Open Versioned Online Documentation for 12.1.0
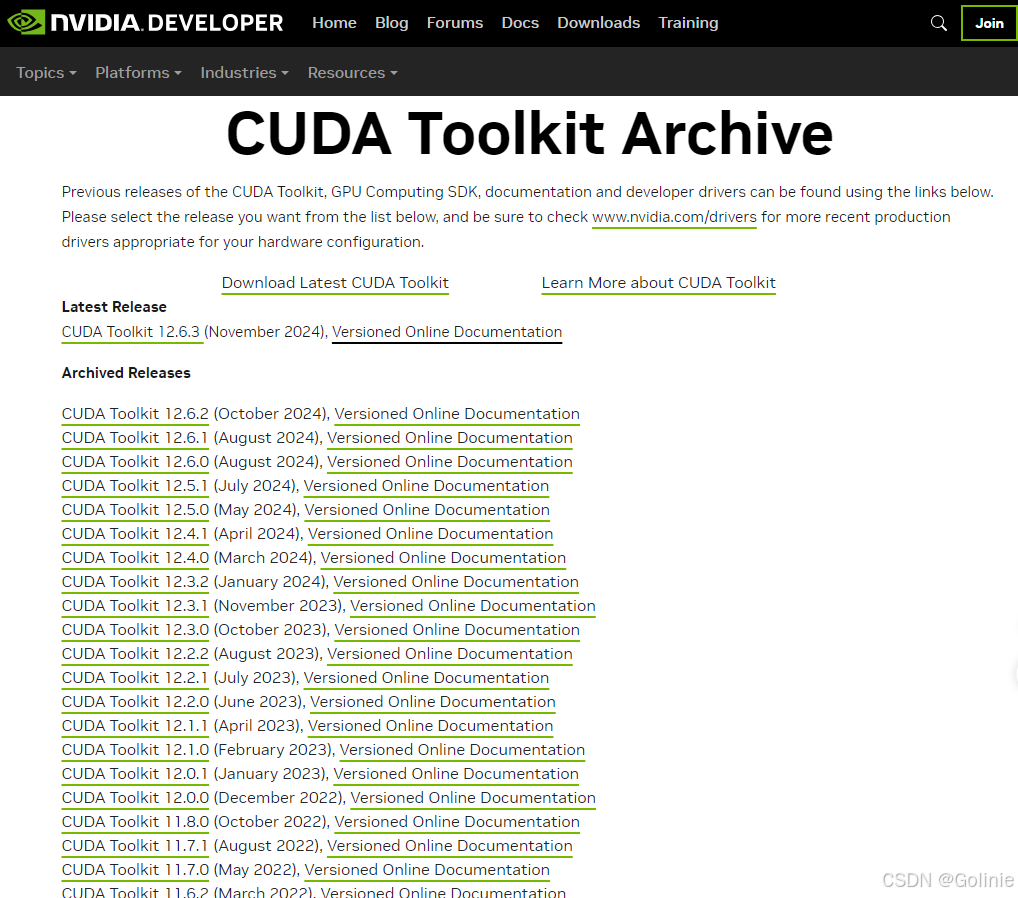This screenshot has width=1018, height=898. [x=462, y=750]
